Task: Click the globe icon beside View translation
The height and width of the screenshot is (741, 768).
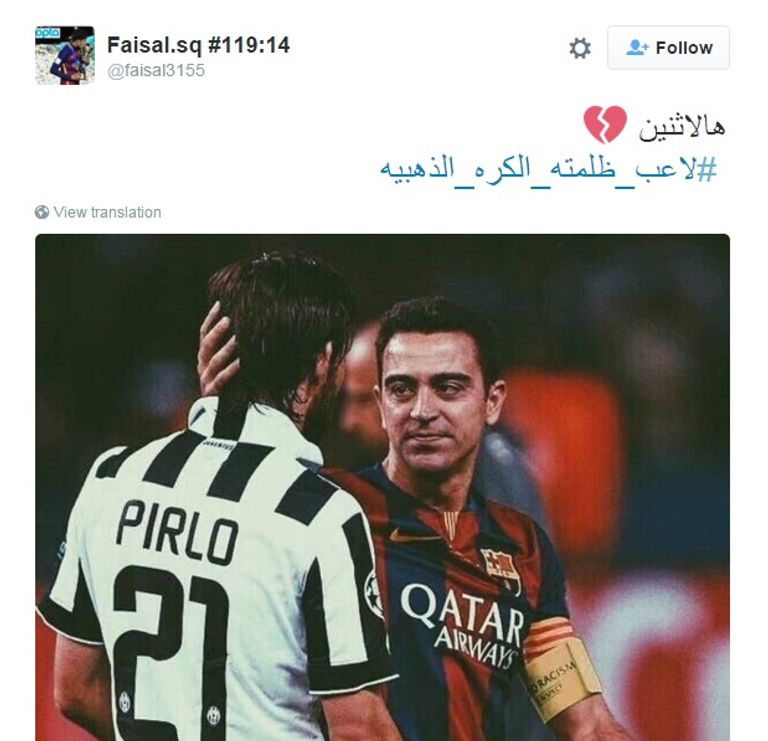Action: (x=42, y=212)
